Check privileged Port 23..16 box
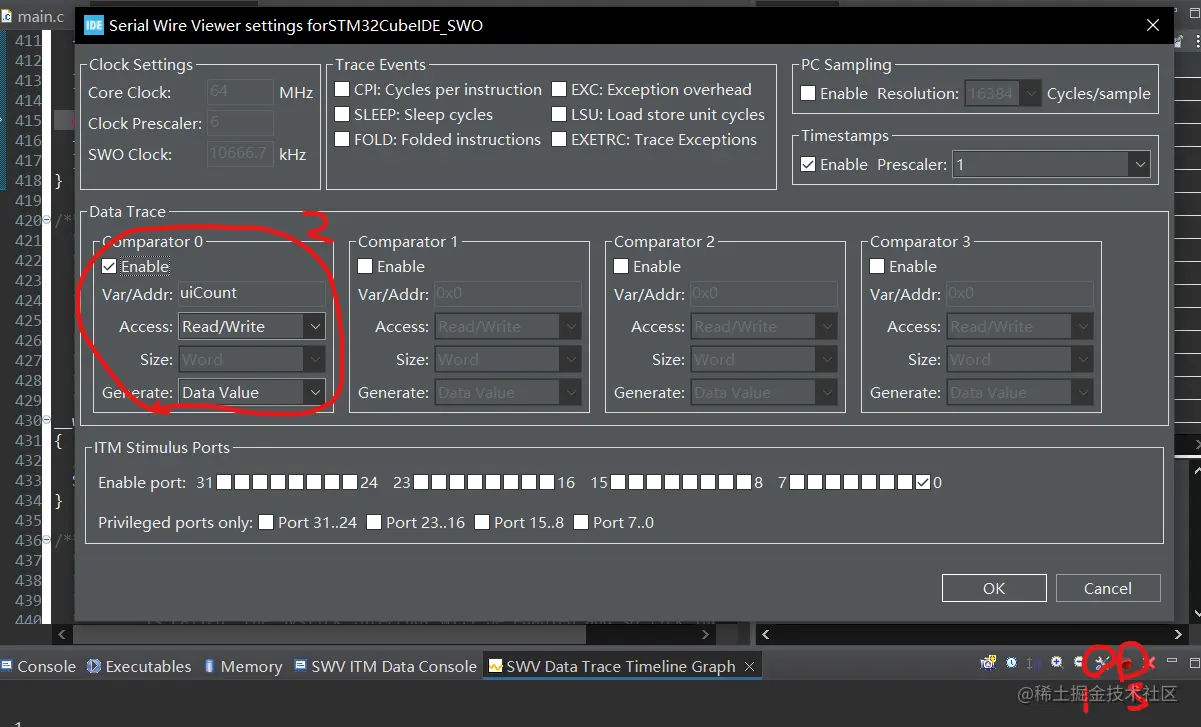Viewport: 1201px width, 727px height. click(x=374, y=523)
